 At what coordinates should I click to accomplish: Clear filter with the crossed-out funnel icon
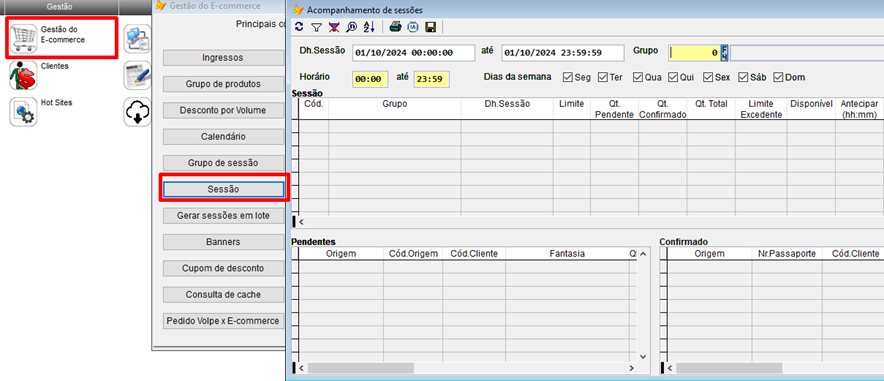click(334, 26)
